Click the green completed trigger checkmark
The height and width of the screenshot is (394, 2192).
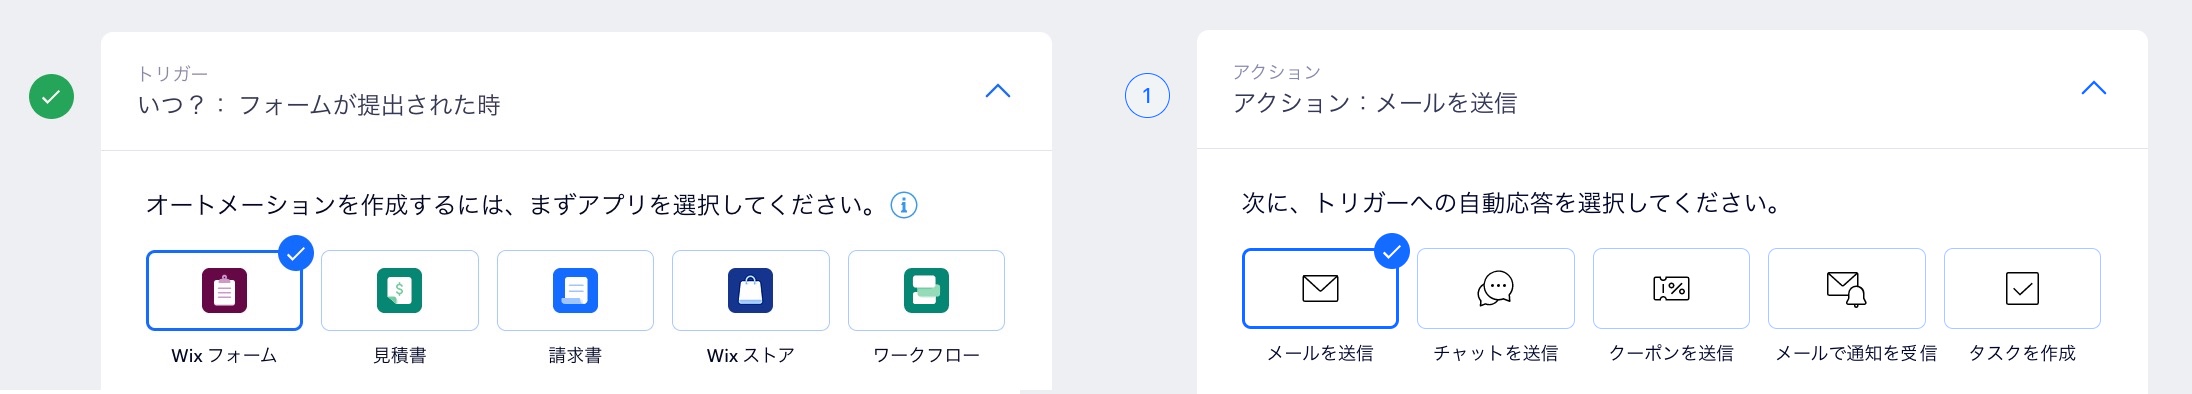51,97
